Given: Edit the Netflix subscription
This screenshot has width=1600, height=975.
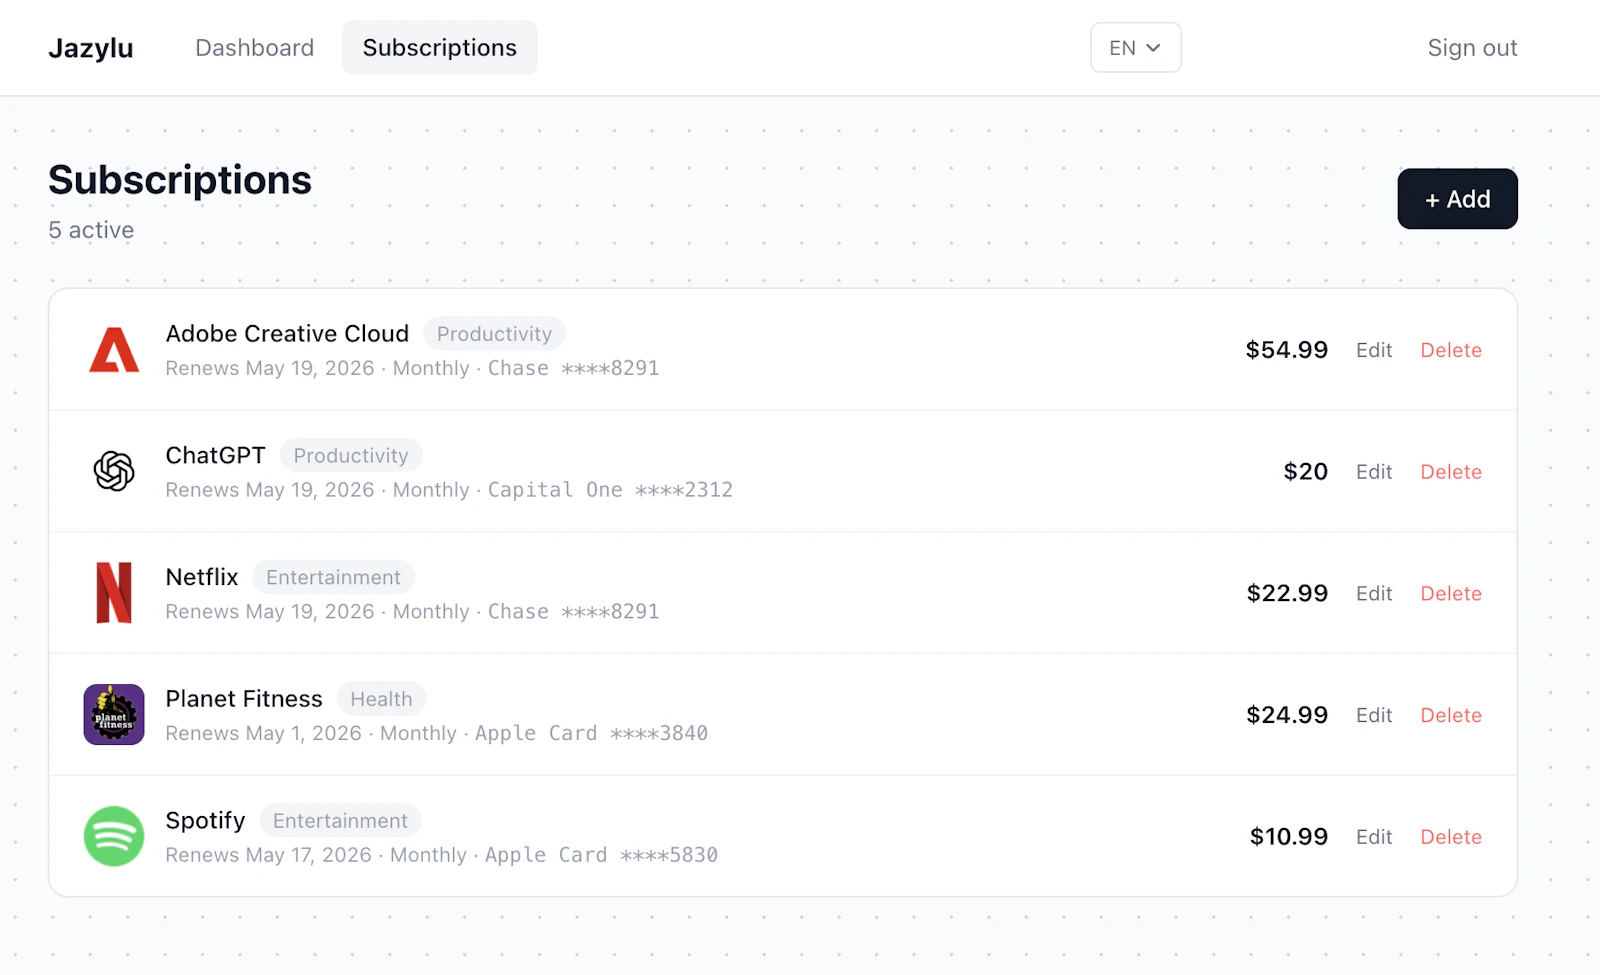Looking at the screenshot, I should 1374,594.
